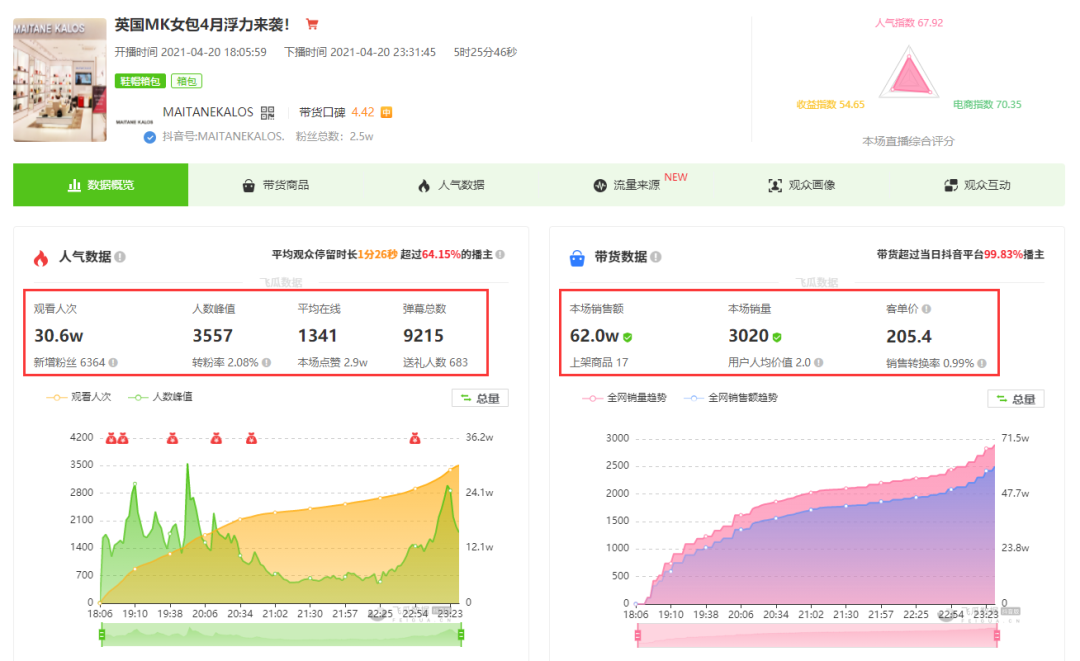The width and height of the screenshot is (1080, 661).
Task: Click the orange badge icon next to 4.42
Action: pos(386,112)
